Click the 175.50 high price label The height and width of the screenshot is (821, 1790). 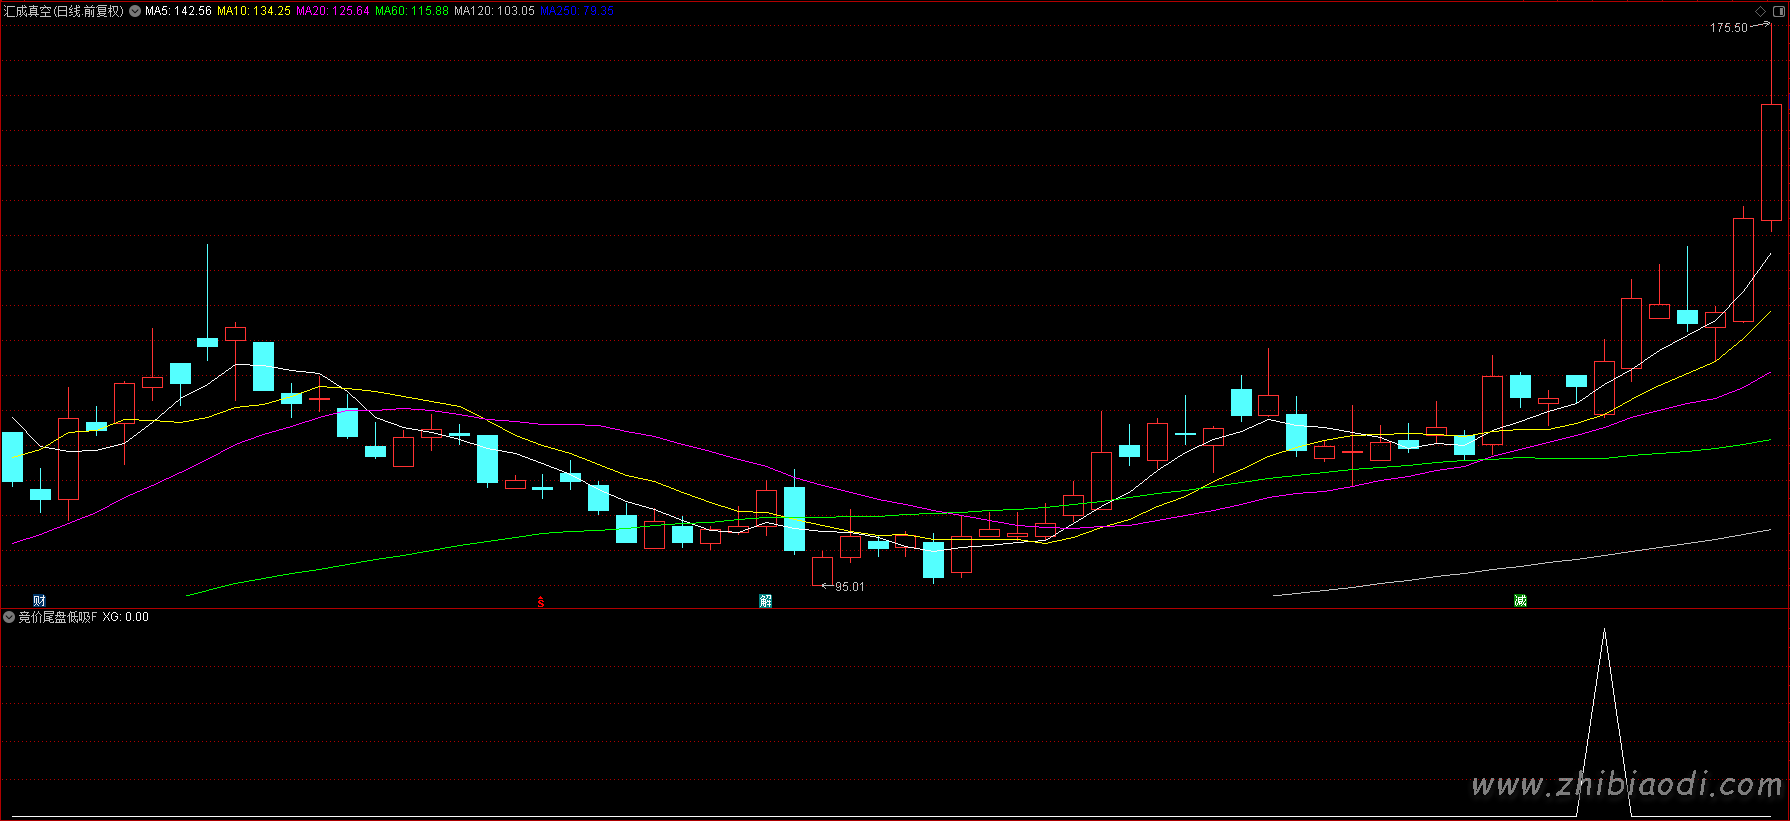pos(1729,28)
